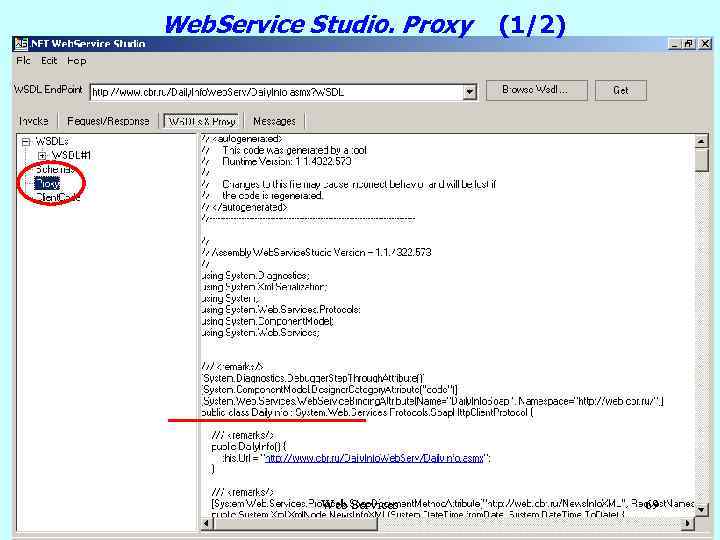Open the Messages tab

[274, 121]
